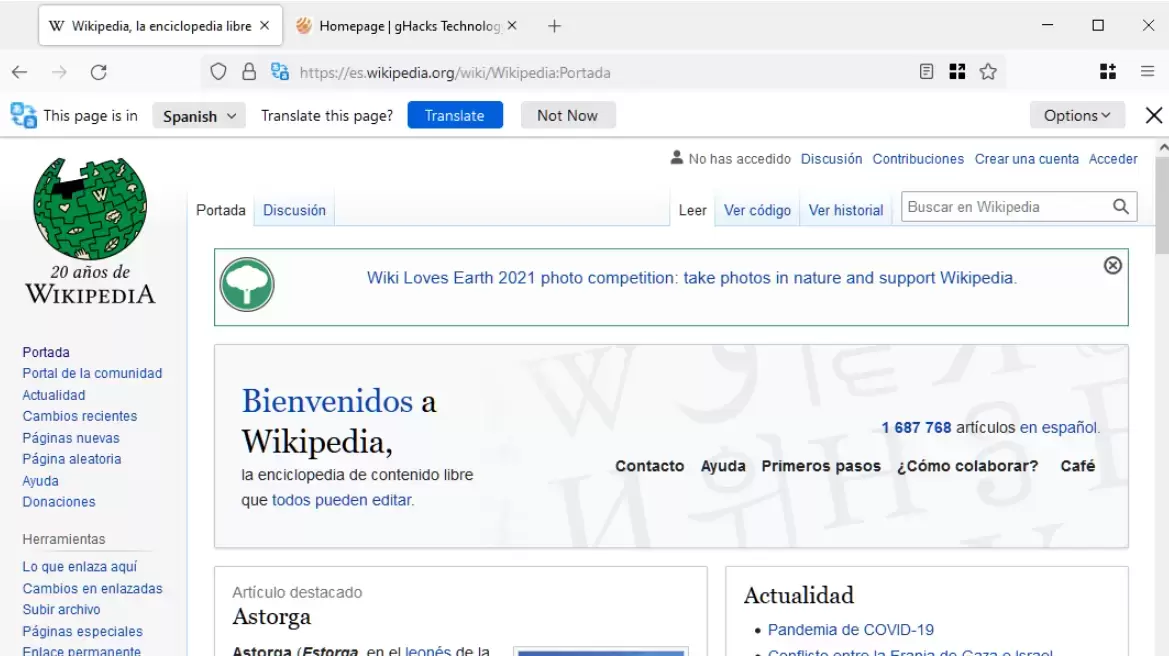Screen dimensions: 1169x656
Task: Open the user Discusión link at top
Action: point(831,159)
